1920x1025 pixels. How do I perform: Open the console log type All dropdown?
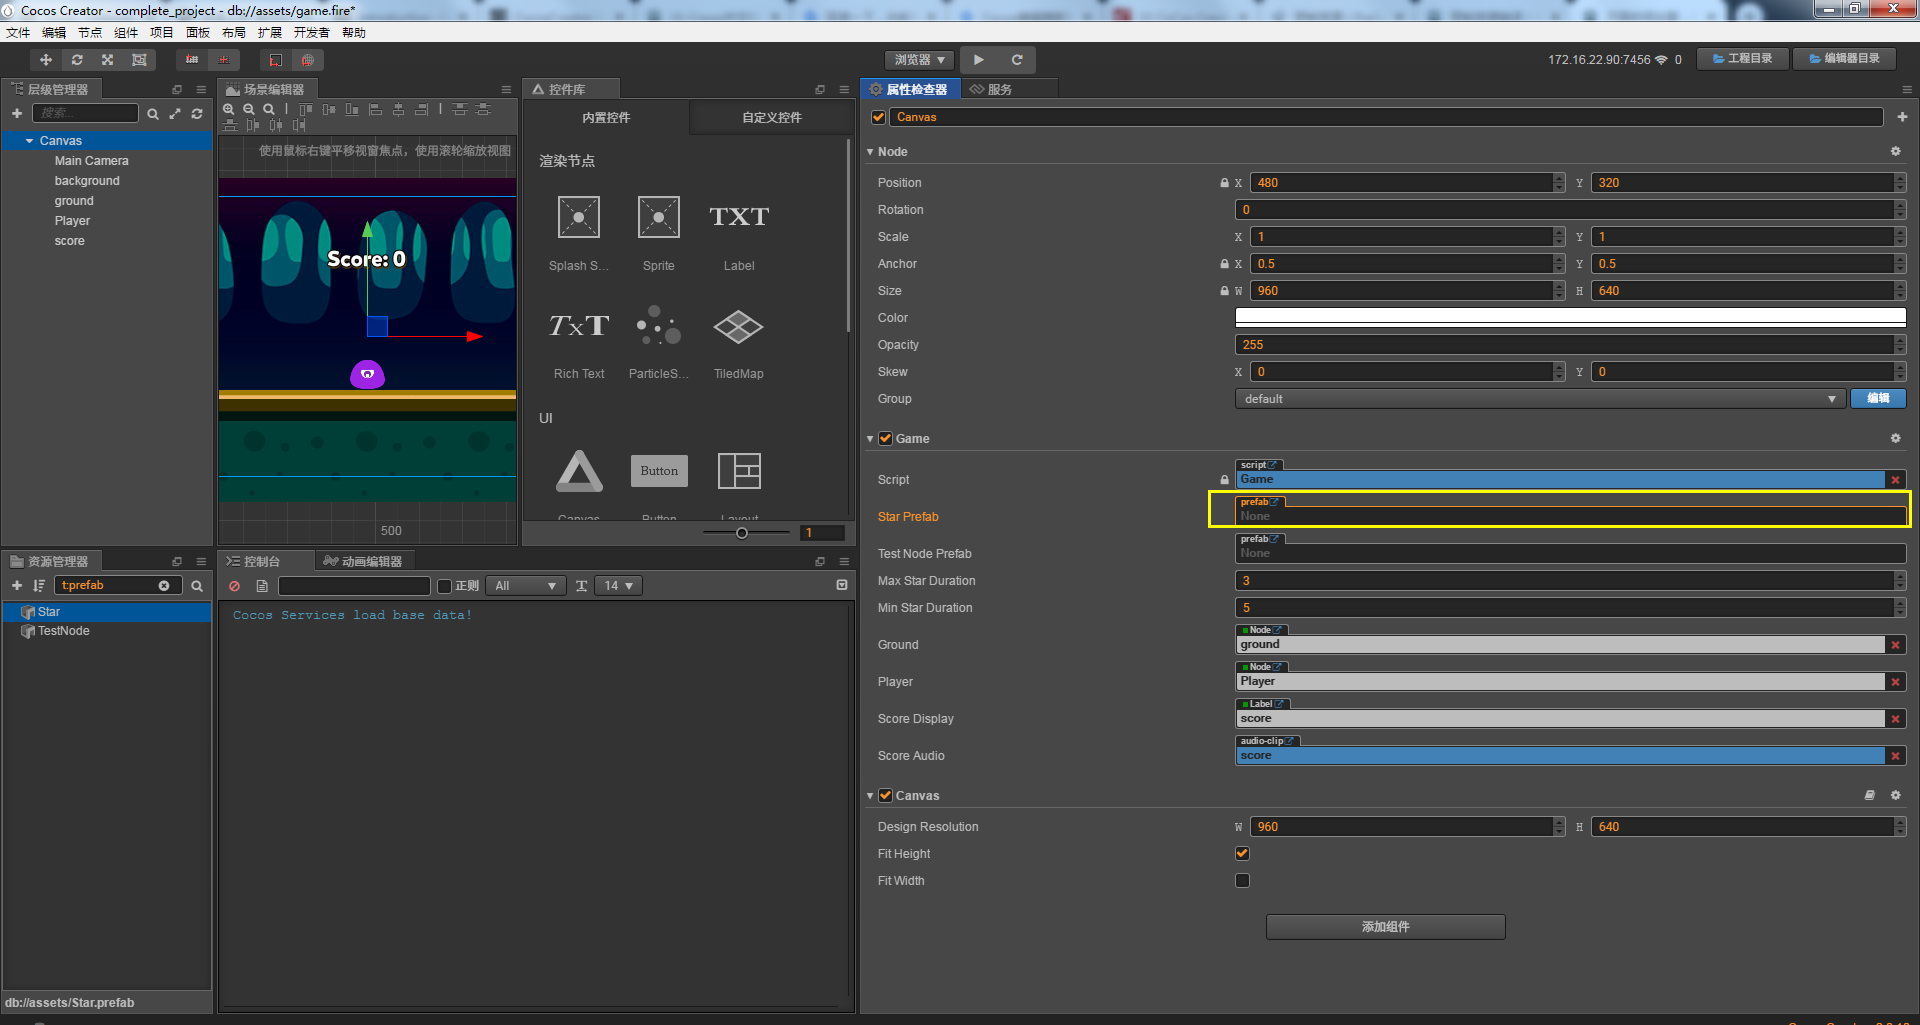pyautogui.click(x=525, y=586)
